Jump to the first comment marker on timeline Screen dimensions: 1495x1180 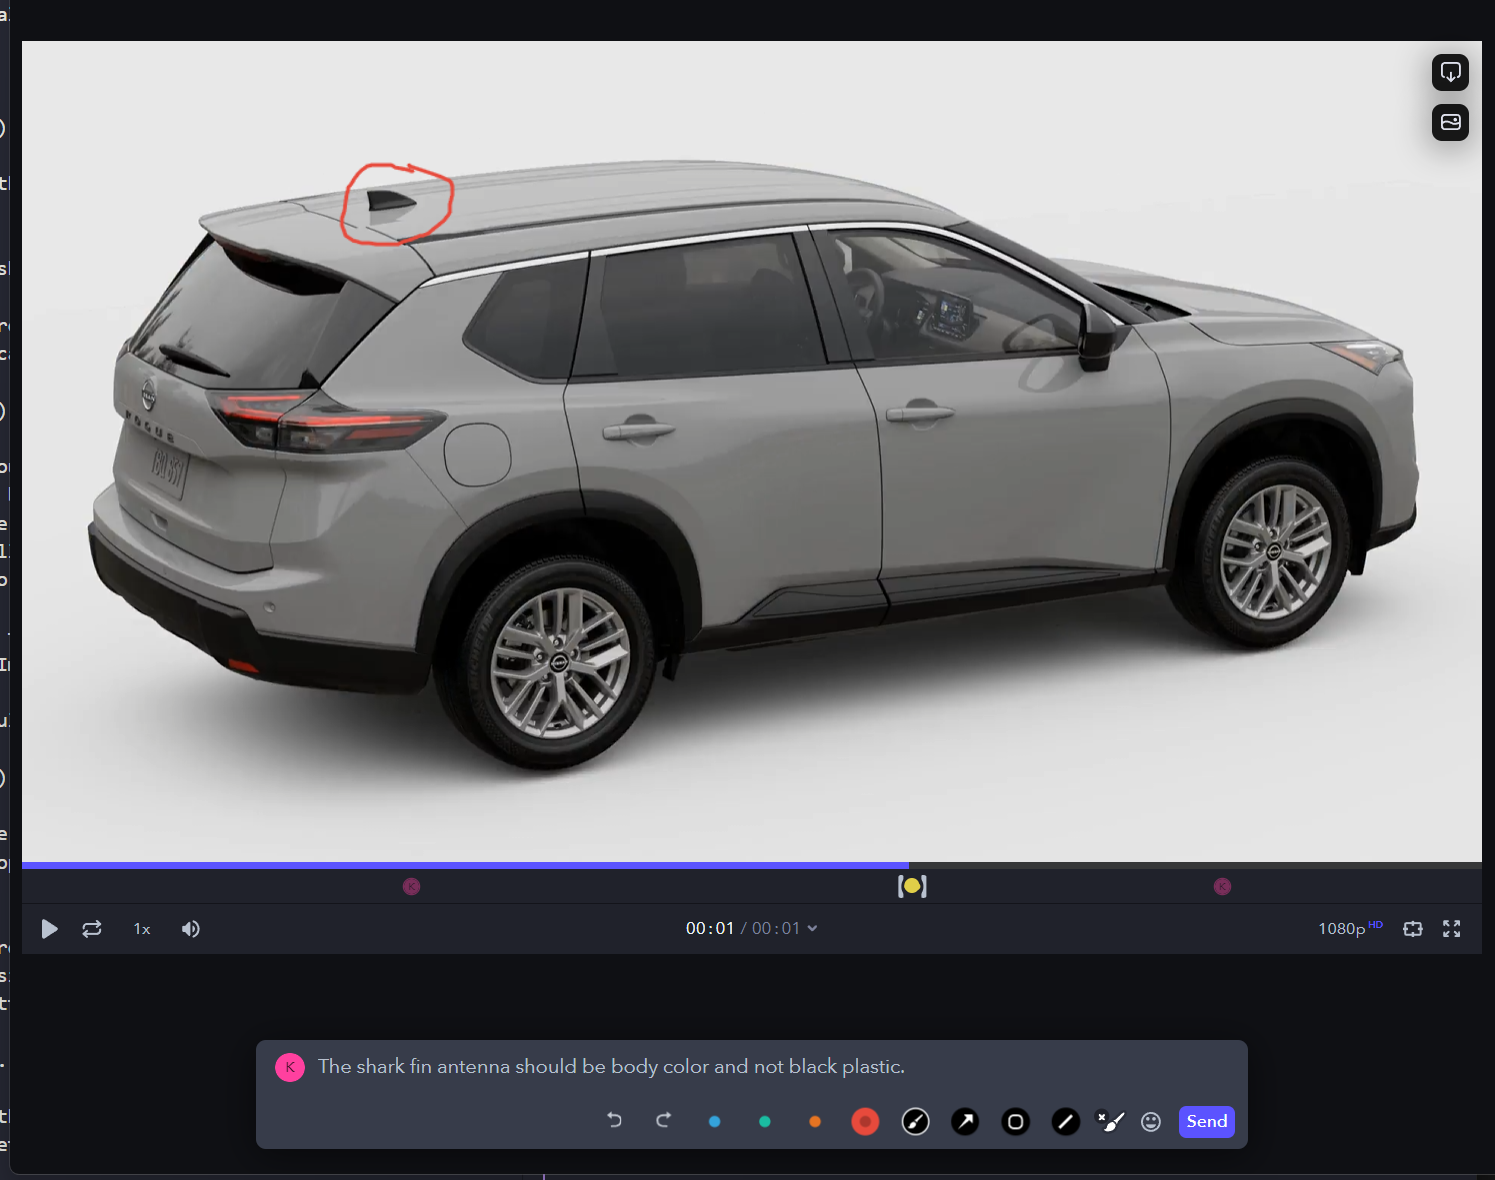pos(411,886)
